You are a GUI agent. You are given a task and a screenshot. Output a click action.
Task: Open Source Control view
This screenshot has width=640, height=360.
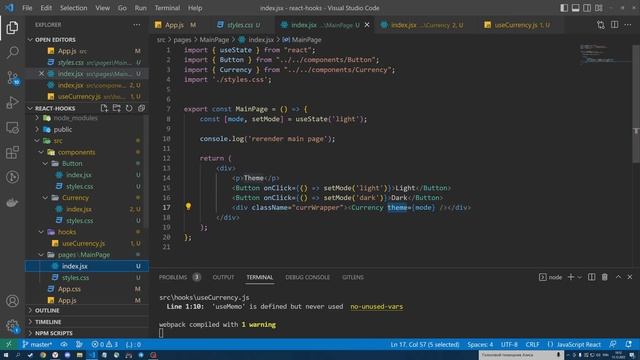click(x=12, y=78)
